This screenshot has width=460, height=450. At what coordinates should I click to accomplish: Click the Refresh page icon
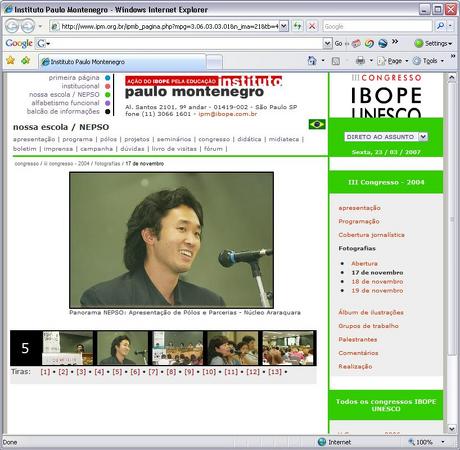click(297, 26)
